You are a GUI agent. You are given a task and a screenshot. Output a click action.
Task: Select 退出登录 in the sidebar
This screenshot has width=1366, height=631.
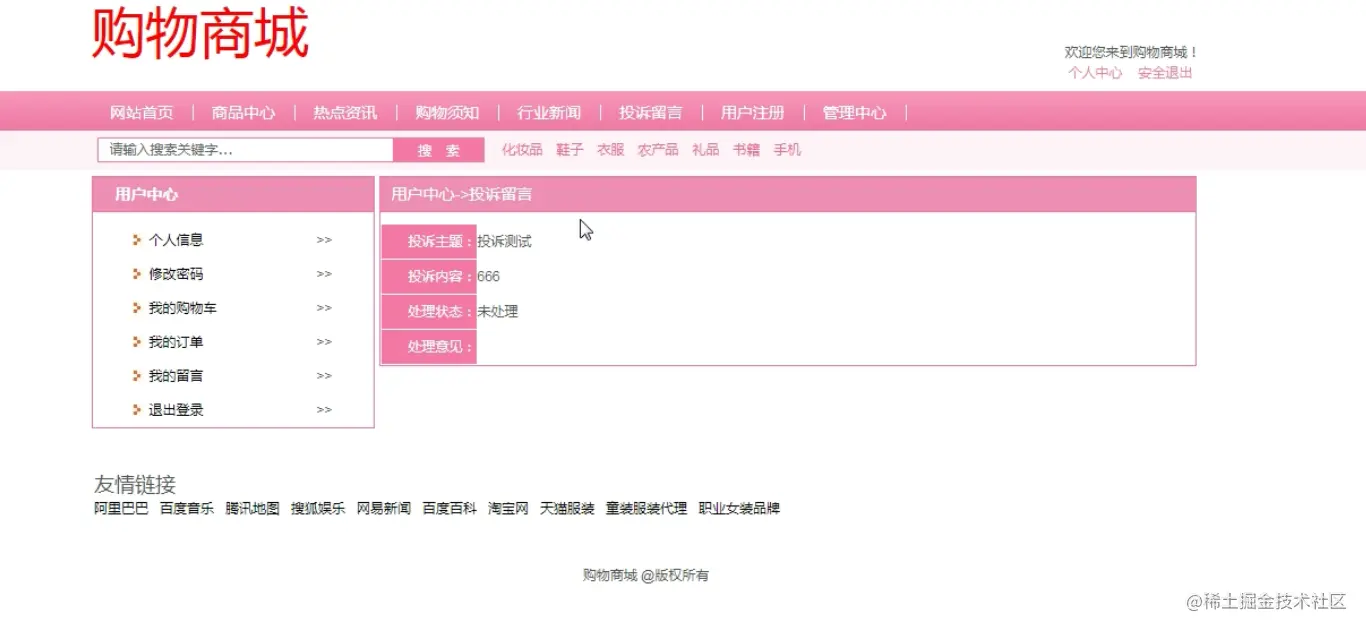[x=176, y=410]
